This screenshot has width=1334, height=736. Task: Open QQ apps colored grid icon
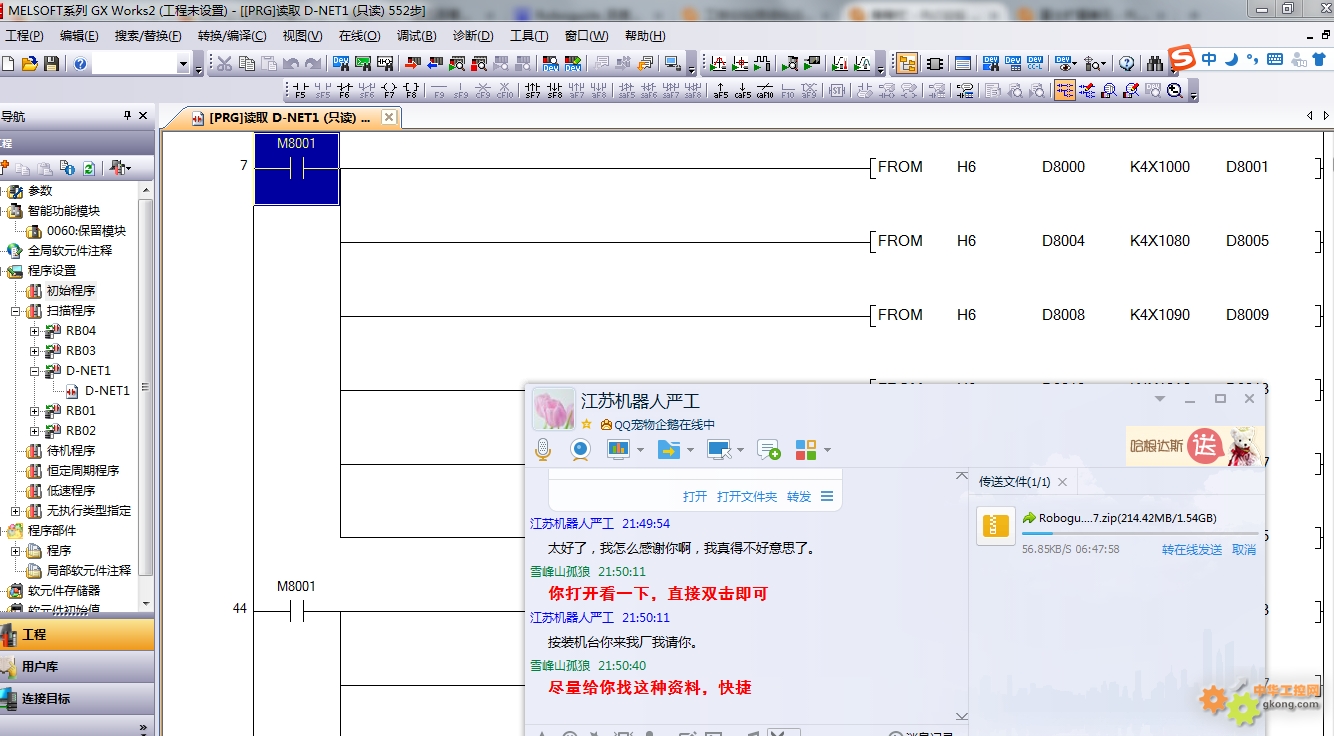(x=806, y=450)
